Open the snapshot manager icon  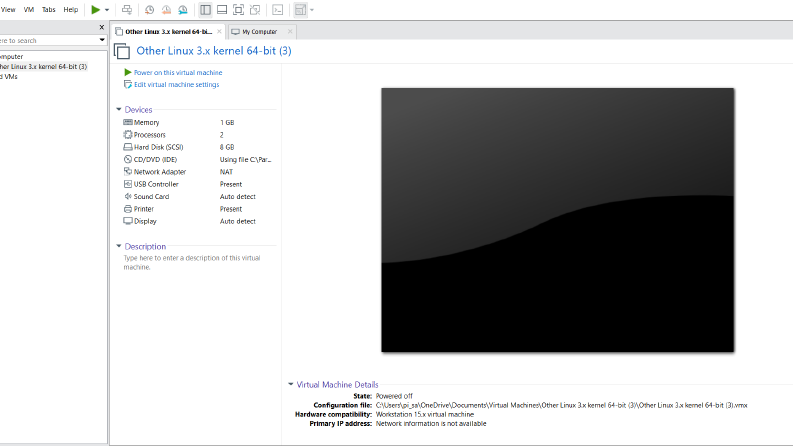(x=183, y=10)
